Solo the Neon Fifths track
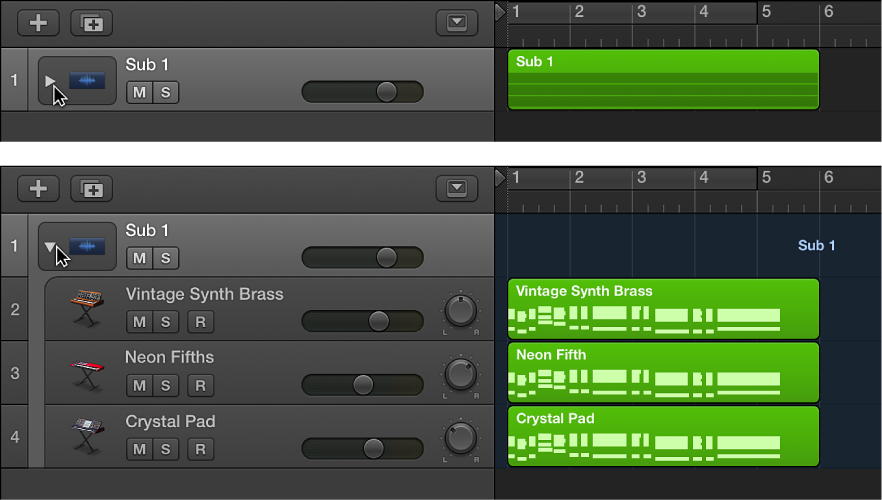Screen dimensions: 882x500 point(165,385)
